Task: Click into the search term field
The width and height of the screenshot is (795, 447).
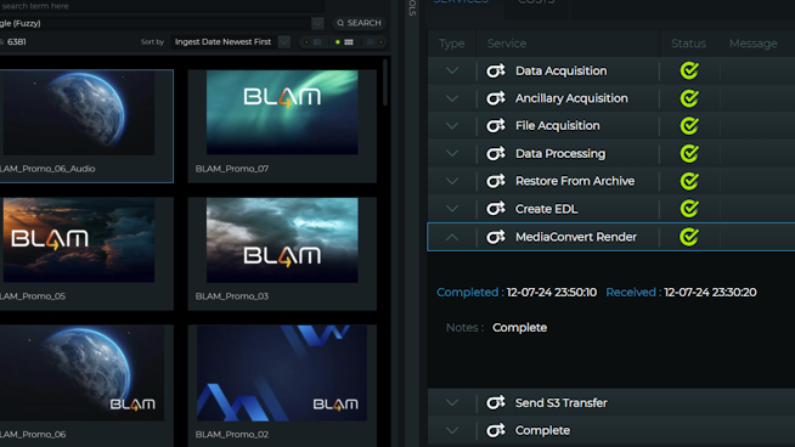Action: point(162,6)
